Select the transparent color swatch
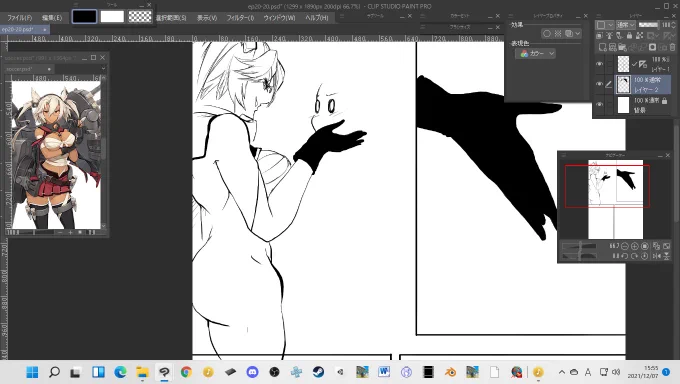680x384 pixels. [140, 16]
